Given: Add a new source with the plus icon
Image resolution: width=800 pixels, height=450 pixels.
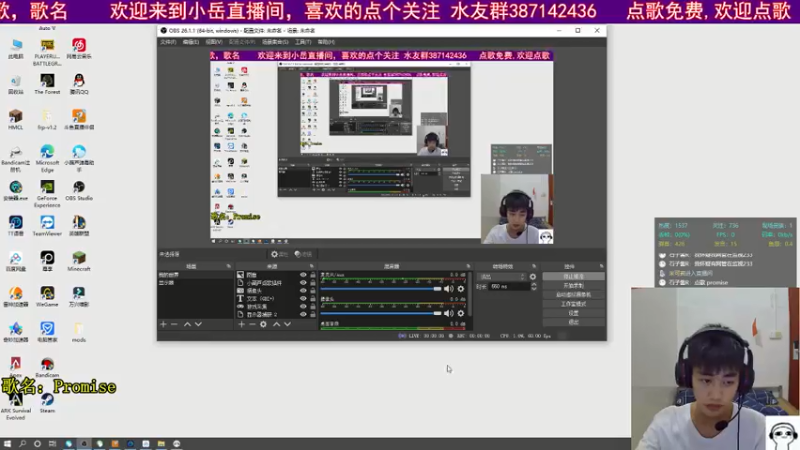Looking at the screenshot, I should (x=241, y=324).
